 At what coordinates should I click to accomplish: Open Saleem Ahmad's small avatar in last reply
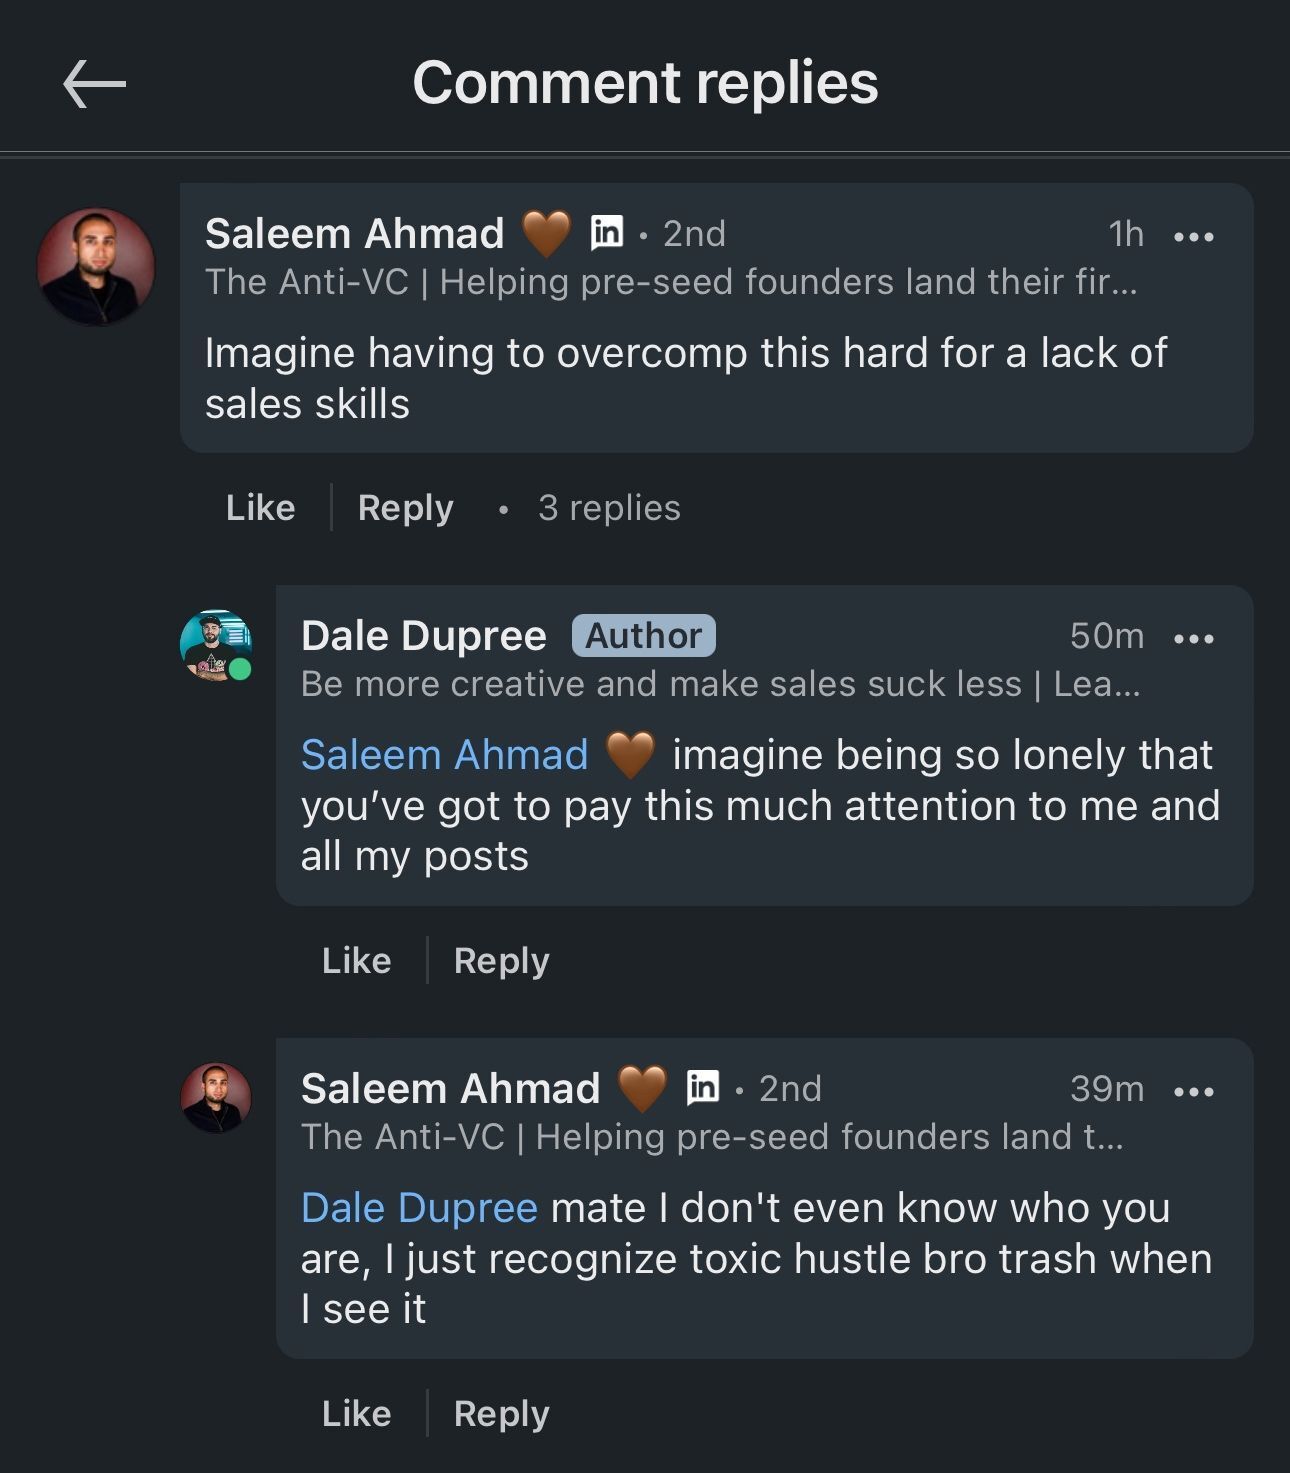tap(215, 1098)
